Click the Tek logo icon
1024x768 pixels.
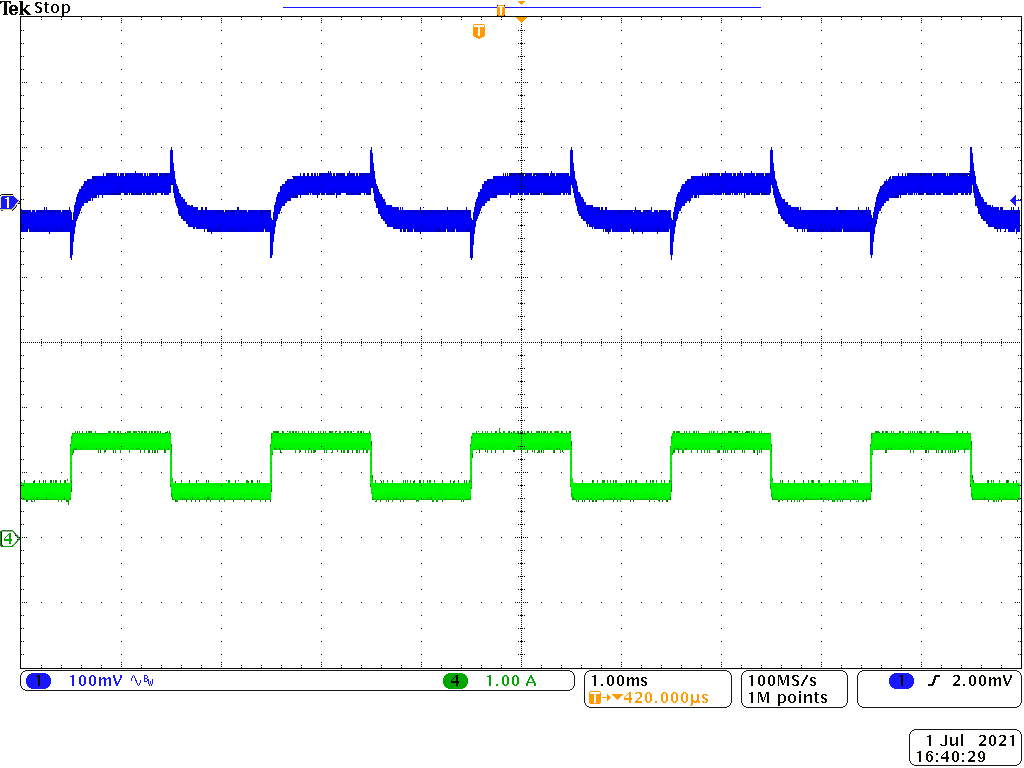[x=15, y=8]
